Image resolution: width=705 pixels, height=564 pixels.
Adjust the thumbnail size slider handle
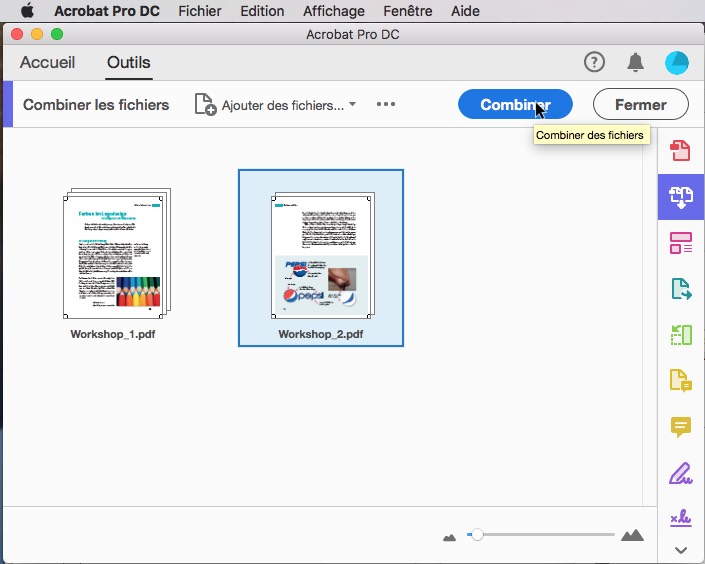477,535
